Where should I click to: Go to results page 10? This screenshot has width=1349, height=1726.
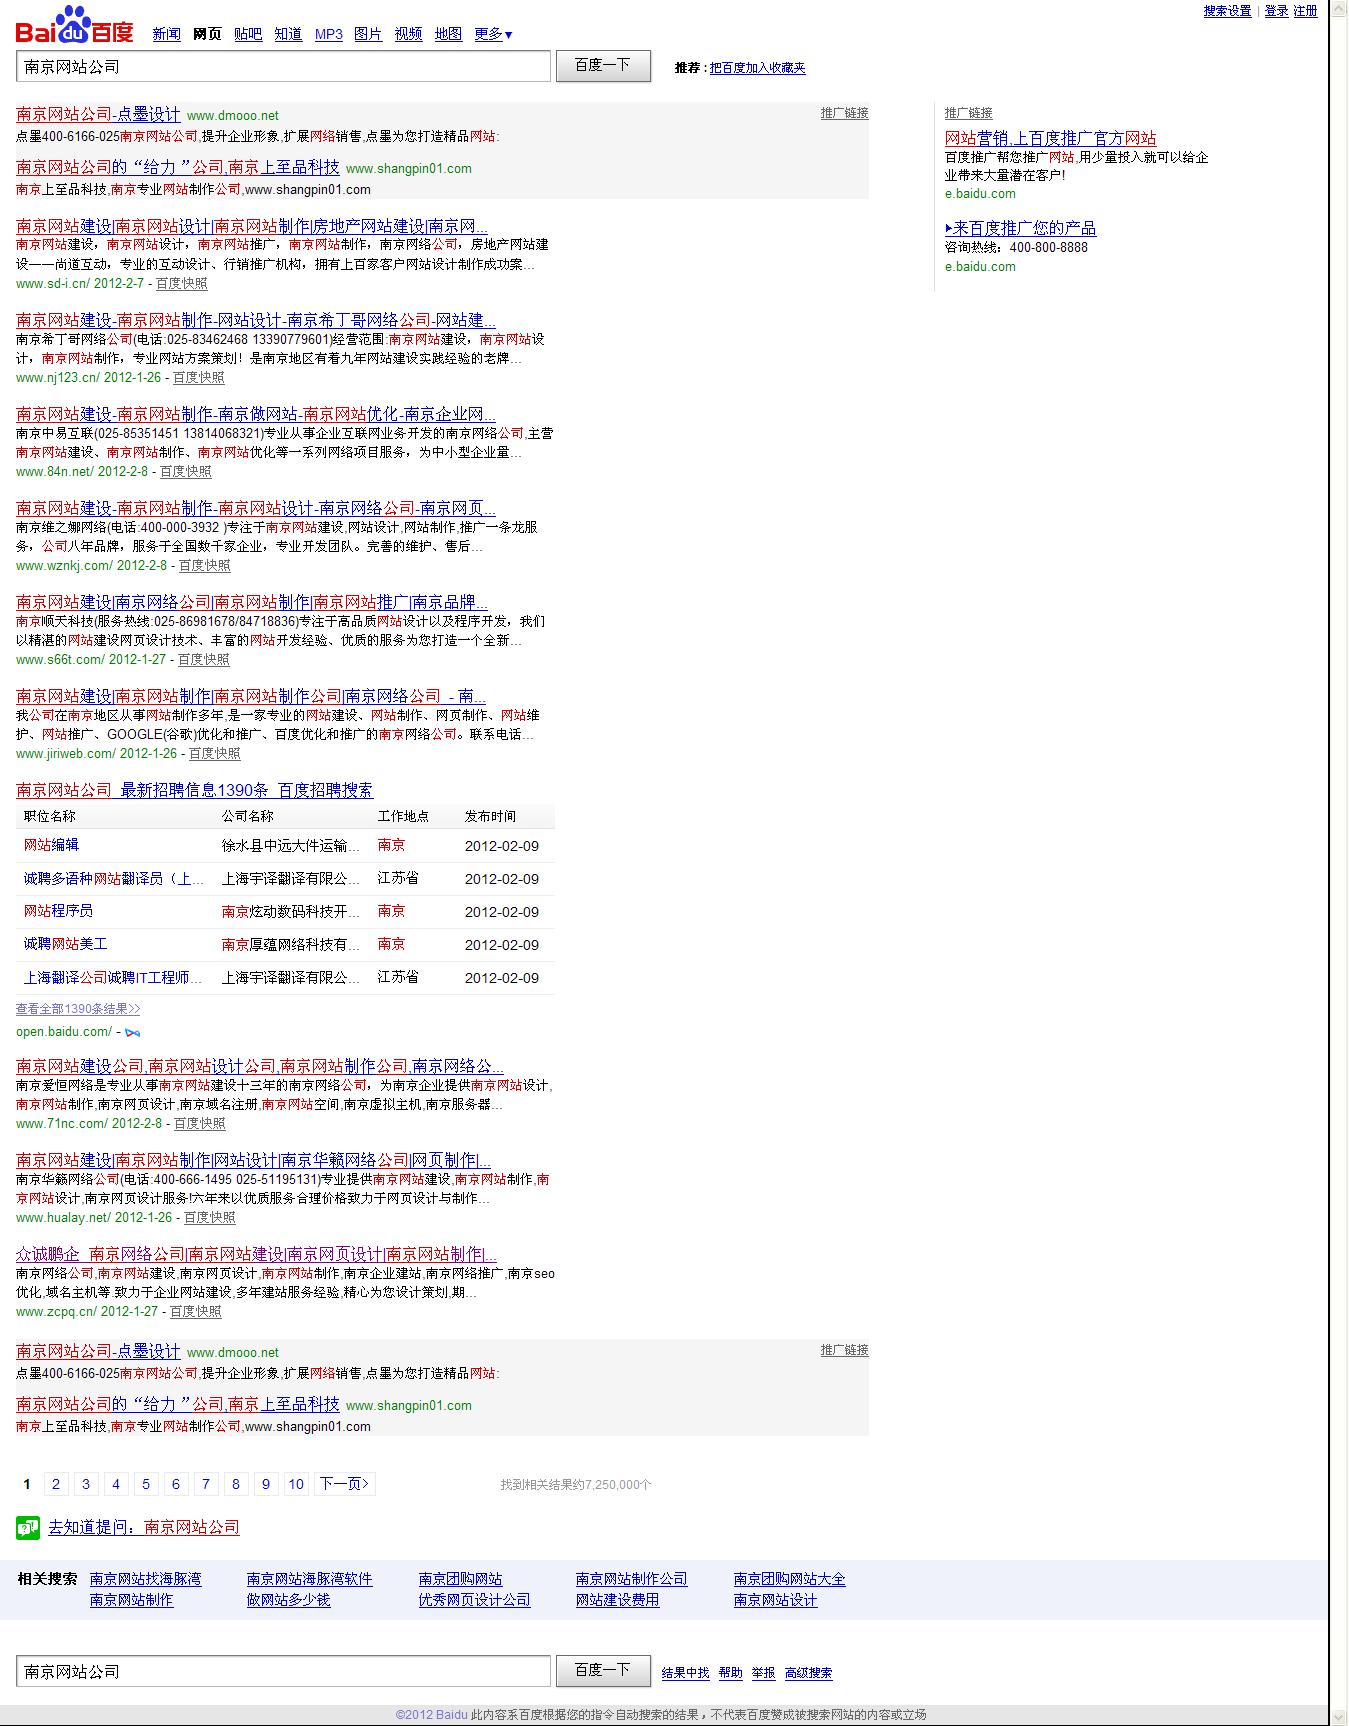pyautogui.click(x=296, y=1484)
